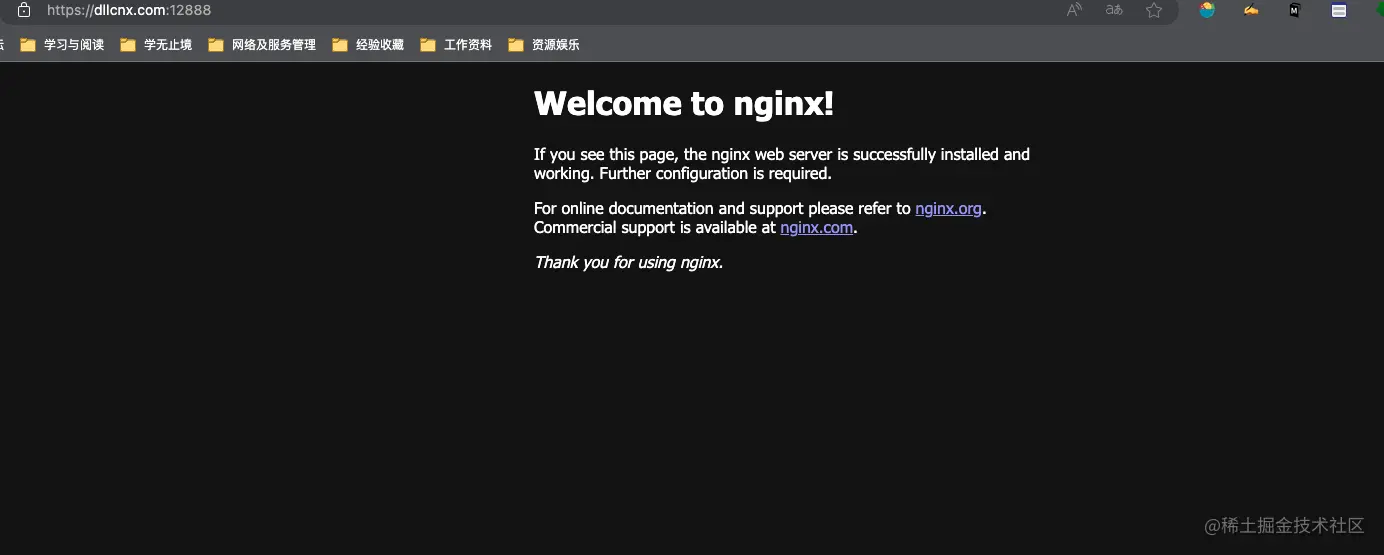This screenshot has width=1384, height=555.
Task: Open the 经验收藏 bookmark folder
Action: (x=368, y=45)
